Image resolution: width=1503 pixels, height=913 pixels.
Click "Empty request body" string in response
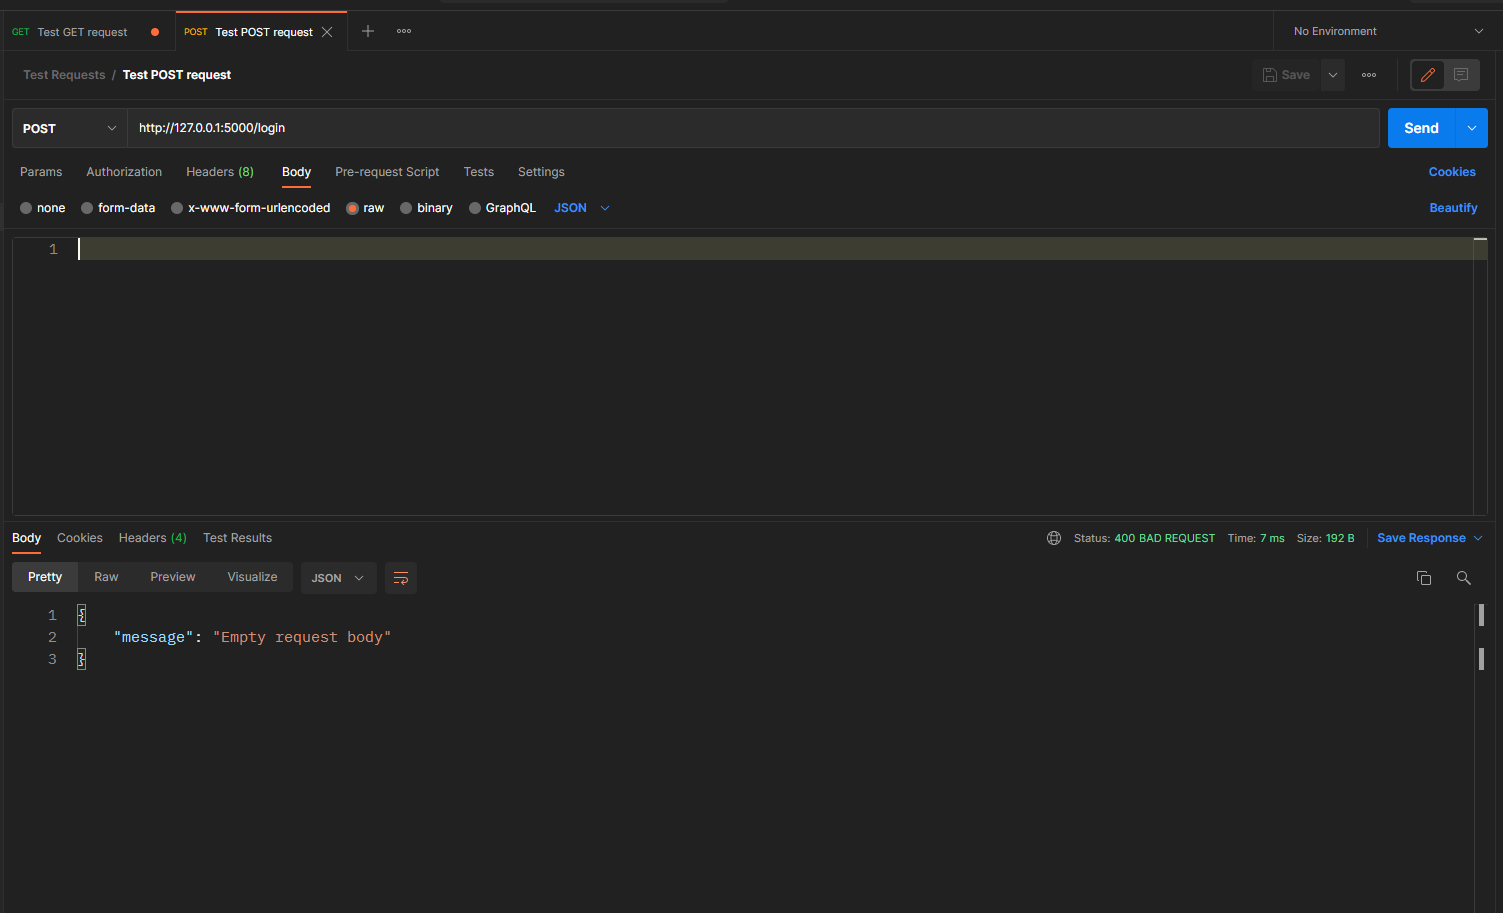click(x=302, y=637)
